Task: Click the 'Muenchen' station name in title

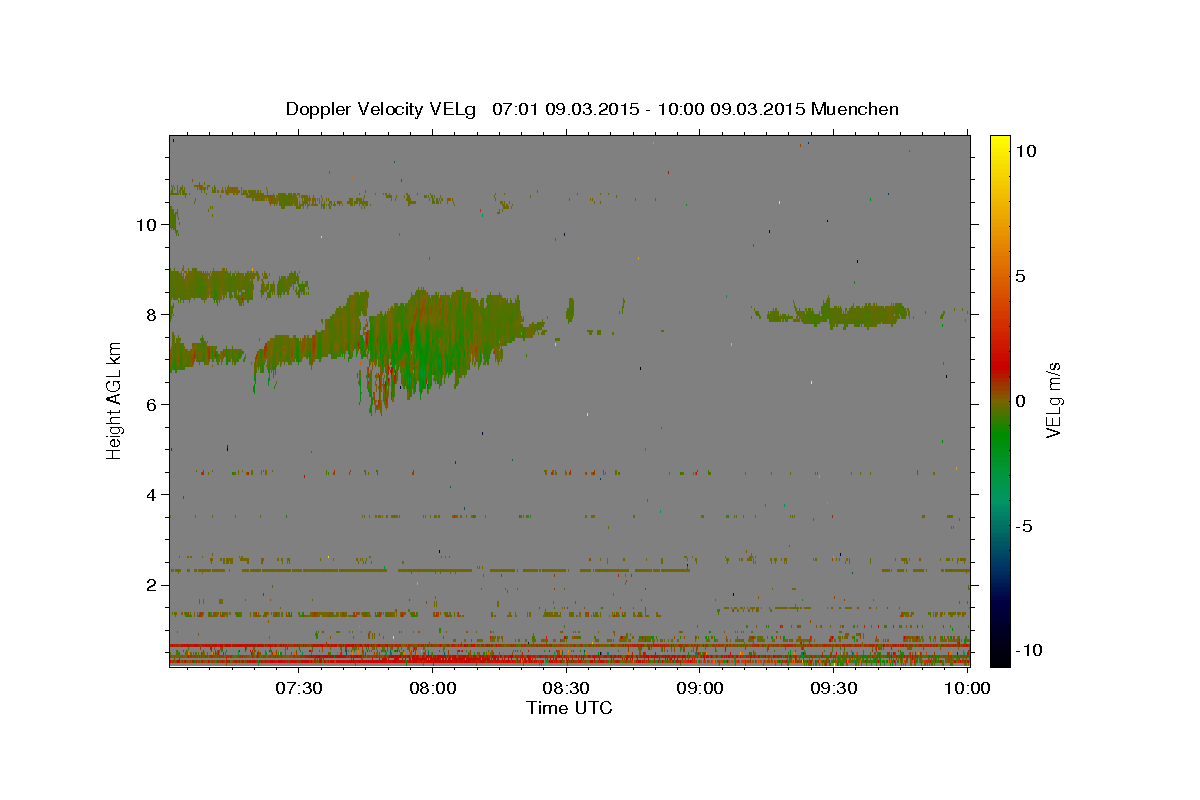Action: (x=855, y=109)
